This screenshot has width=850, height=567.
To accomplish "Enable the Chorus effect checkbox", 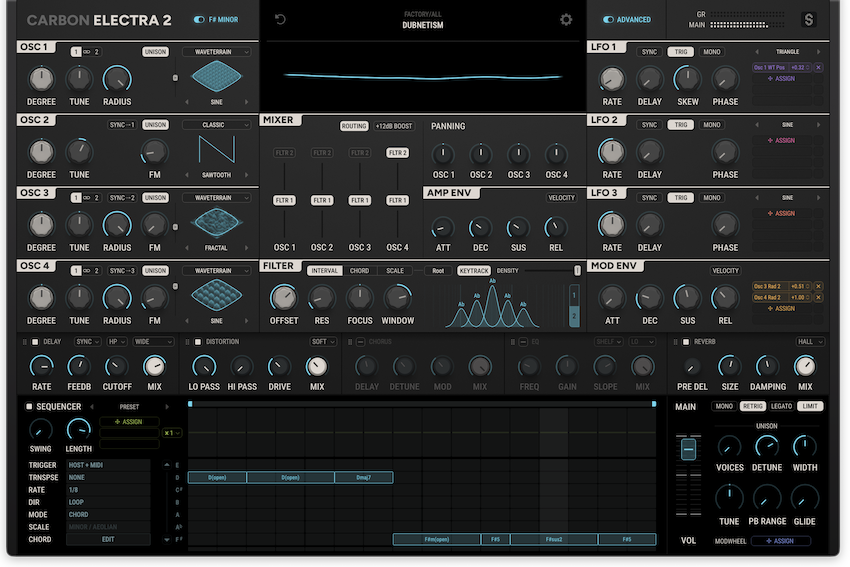I will point(360,342).
